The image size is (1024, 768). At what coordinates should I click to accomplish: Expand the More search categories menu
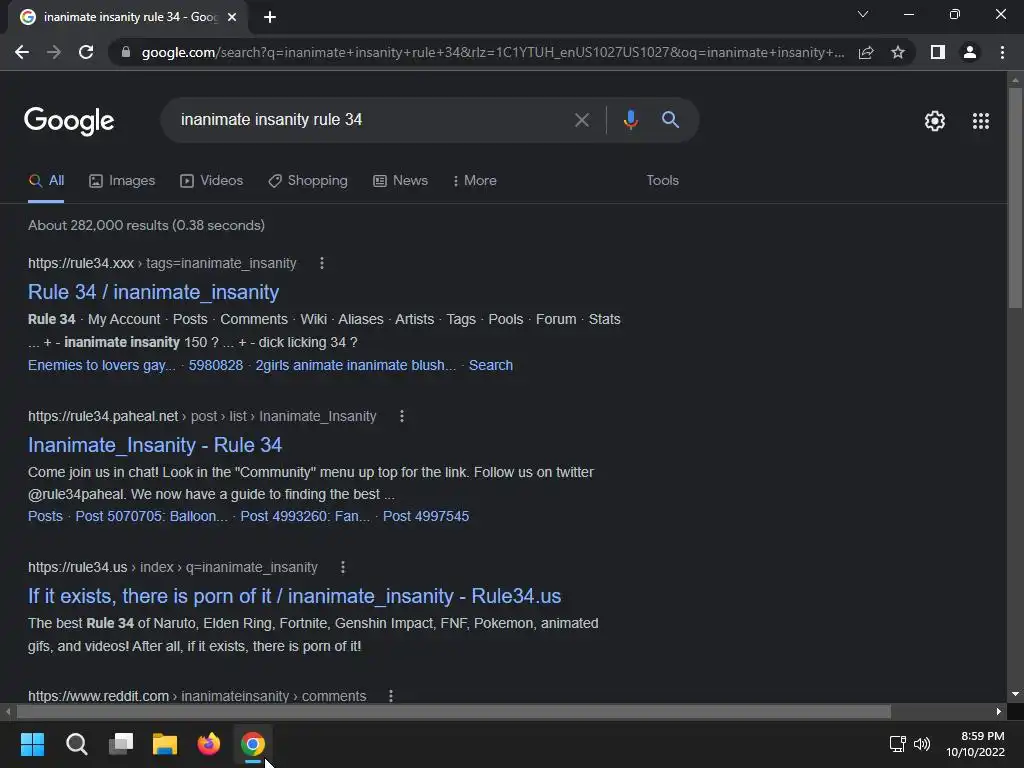[x=475, y=180]
